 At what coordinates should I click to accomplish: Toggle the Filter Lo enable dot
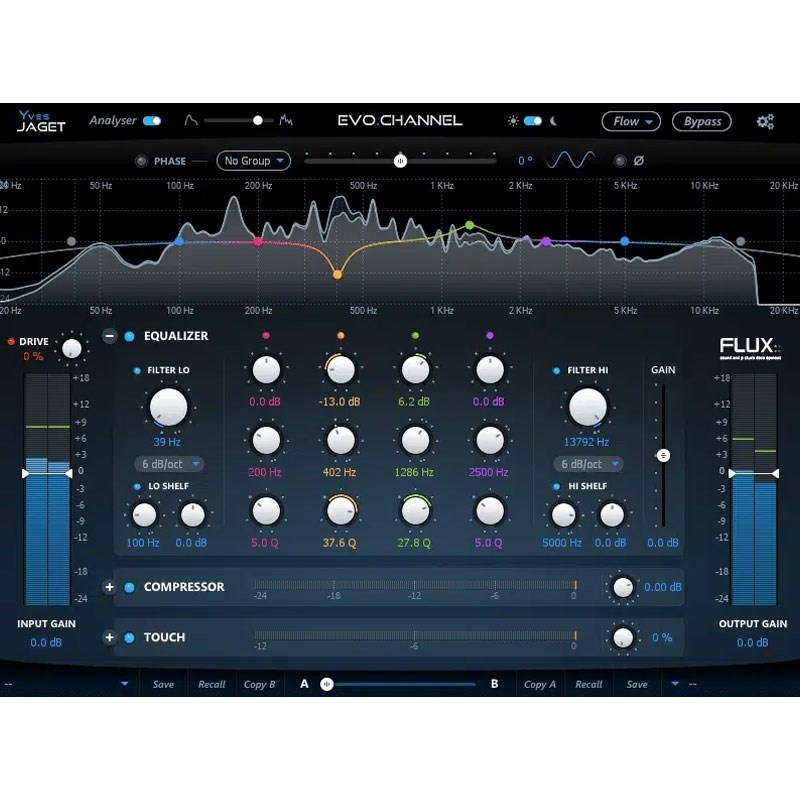coord(137,371)
